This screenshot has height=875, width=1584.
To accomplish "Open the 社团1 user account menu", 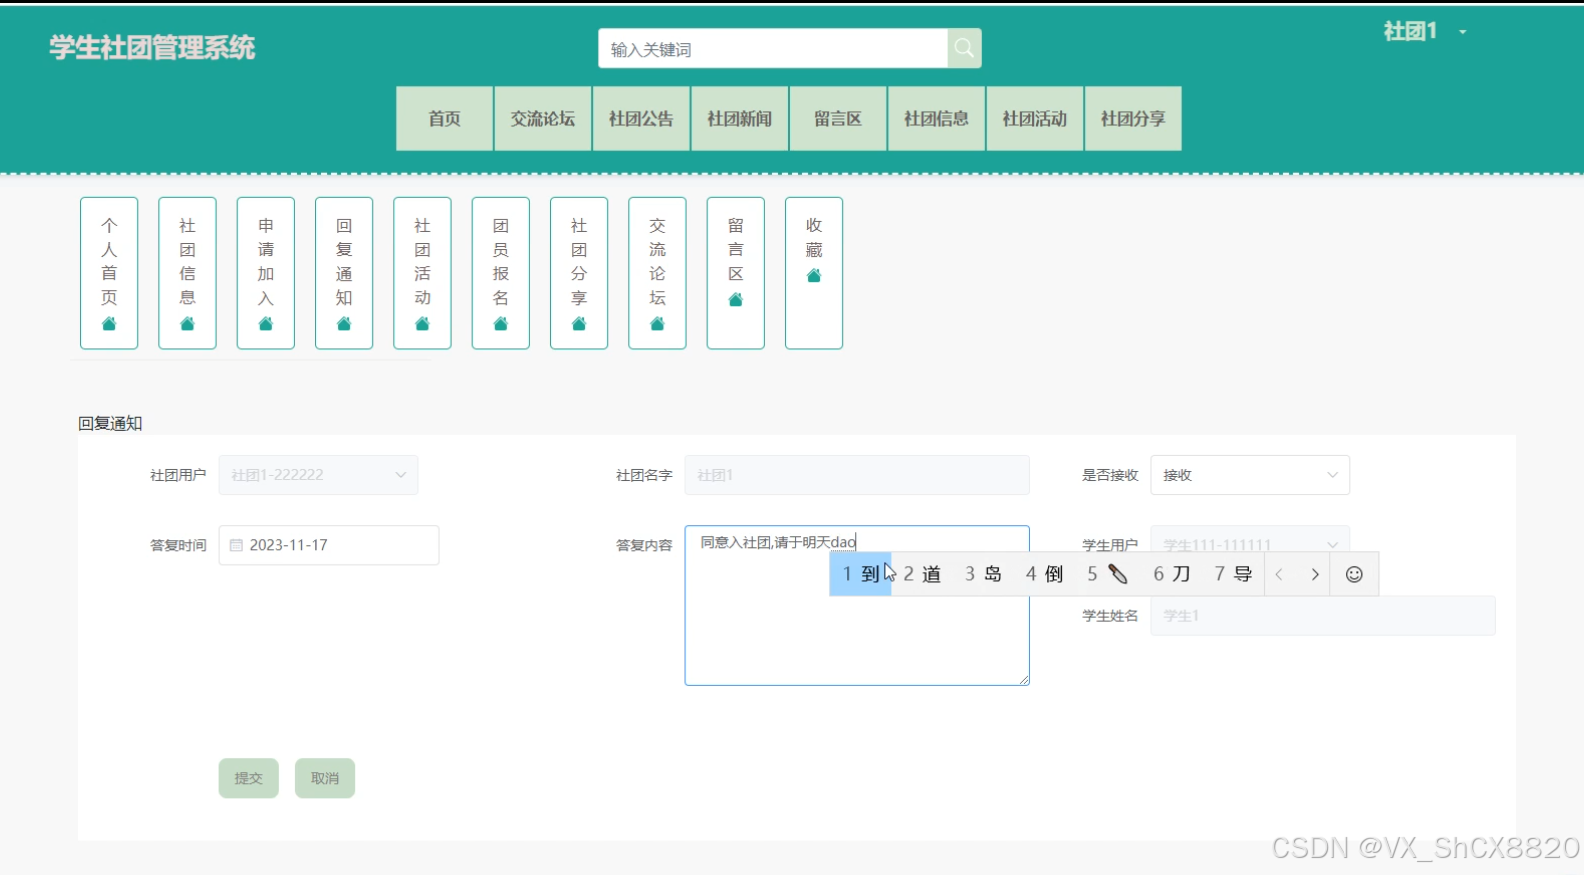I will pos(1425,32).
